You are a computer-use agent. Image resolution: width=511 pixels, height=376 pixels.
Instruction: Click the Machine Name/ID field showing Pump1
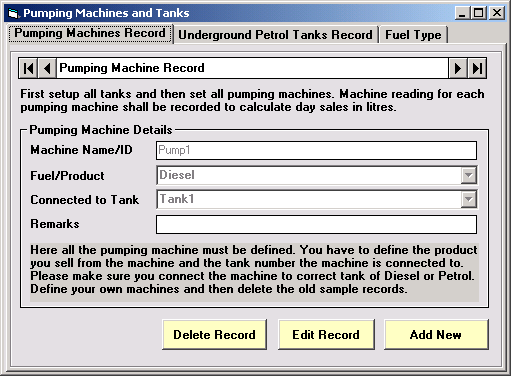point(316,150)
